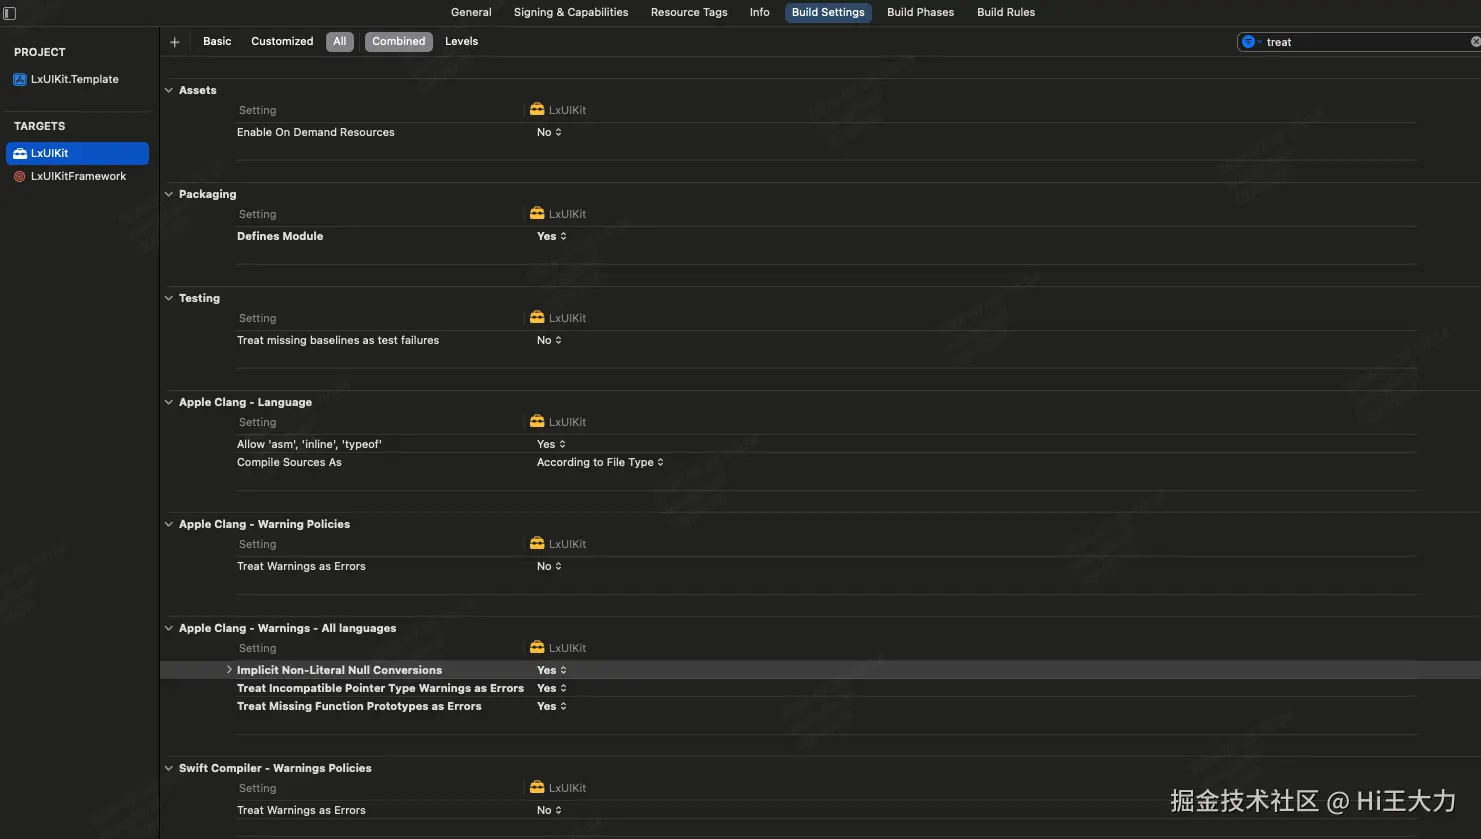Image resolution: width=1481 pixels, height=839 pixels.
Task: Select Allow 'asm', 'inline', 'typeof' setting
Action: tap(309, 444)
